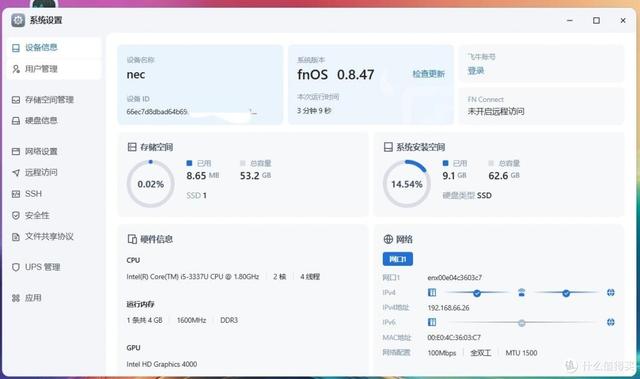Click the uptime value 3 分钟 9 秒

click(x=314, y=111)
